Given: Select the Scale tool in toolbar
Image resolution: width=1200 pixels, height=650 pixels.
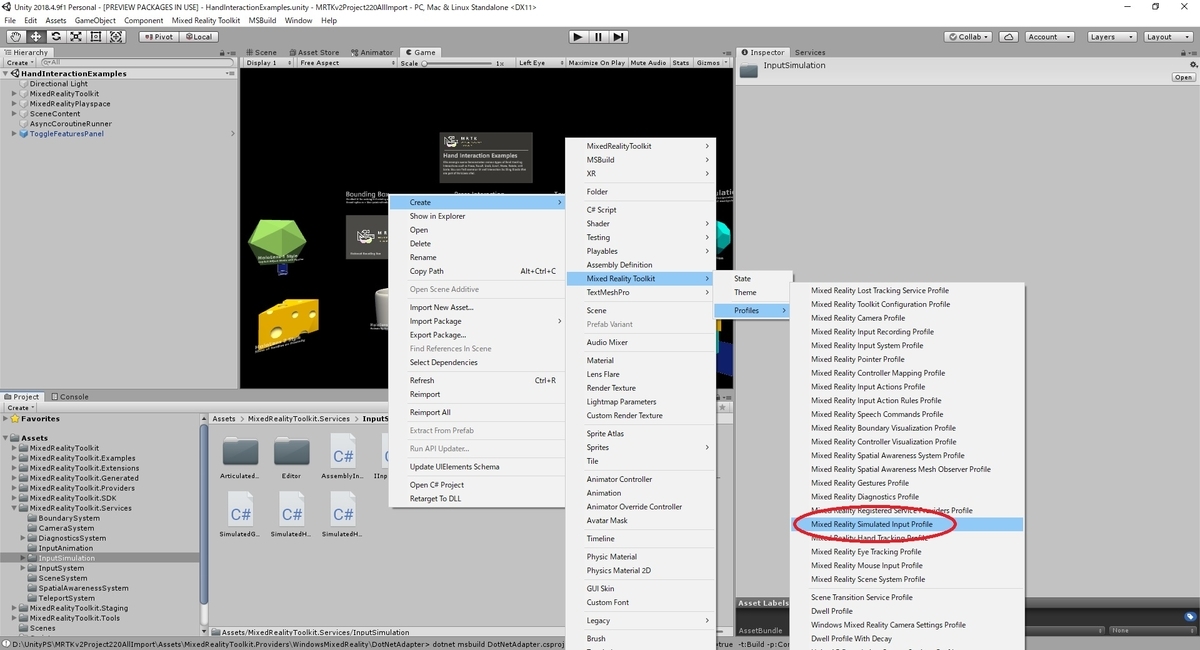Looking at the screenshot, I should point(75,36).
